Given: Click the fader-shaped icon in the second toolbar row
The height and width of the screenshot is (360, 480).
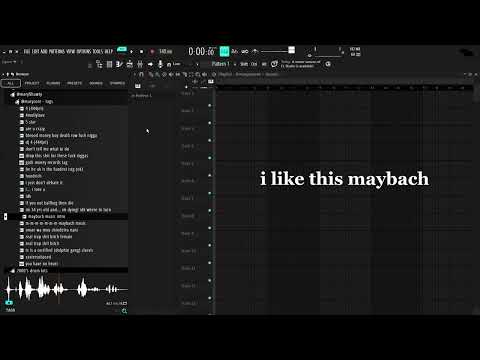Looking at the screenshot, I should point(140,64).
